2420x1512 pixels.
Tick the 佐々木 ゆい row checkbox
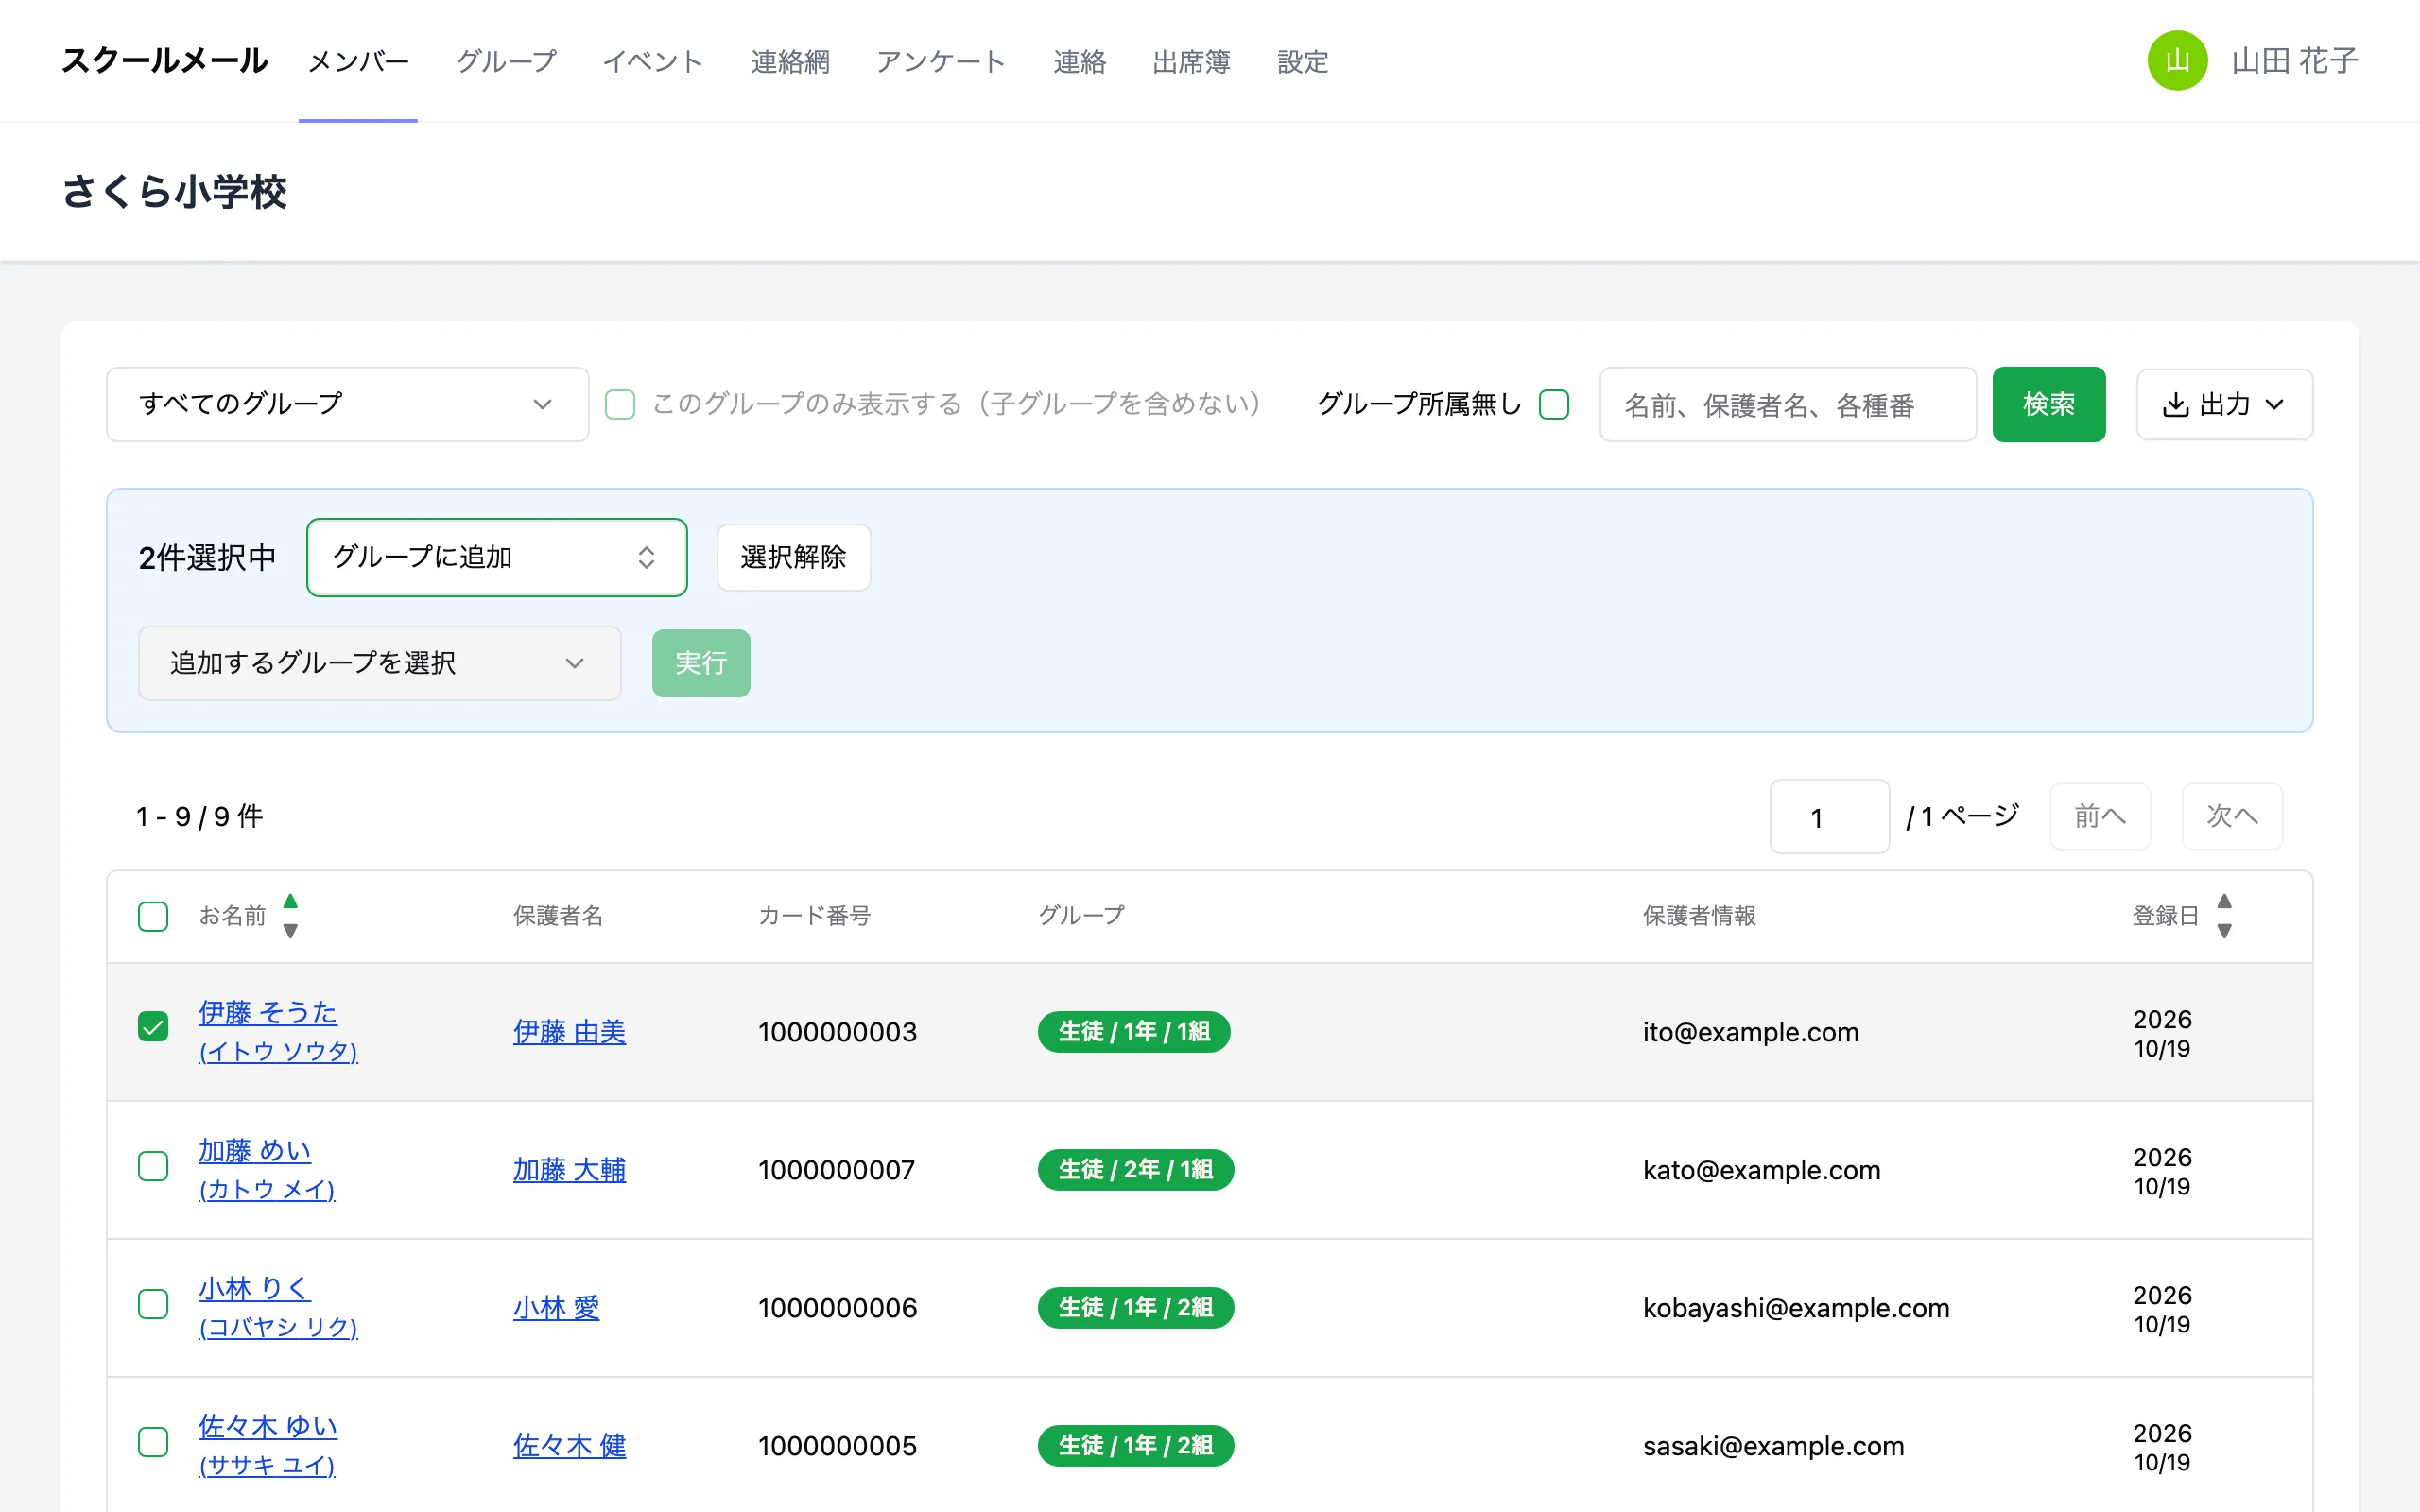pos(153,1442)
